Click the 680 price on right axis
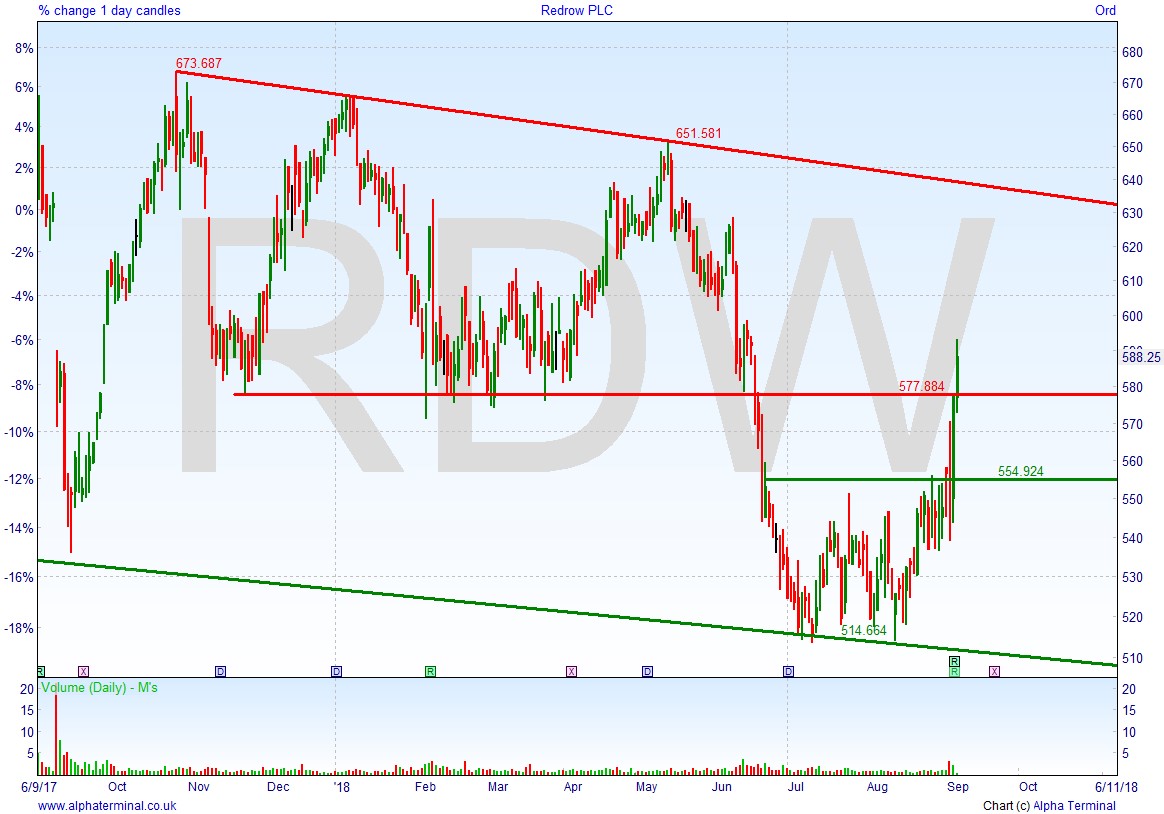Screen dimensions: 1164x814 pyautogui.click(x=1132, y=53)
